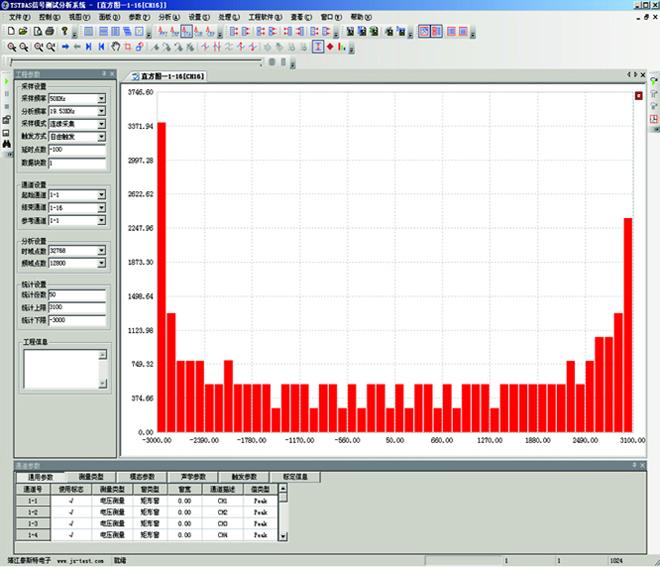Toggle the 使用标志 checkmark for channel 1-2
The width and height of the screenshot is (660, 567).
pos(70,512)
